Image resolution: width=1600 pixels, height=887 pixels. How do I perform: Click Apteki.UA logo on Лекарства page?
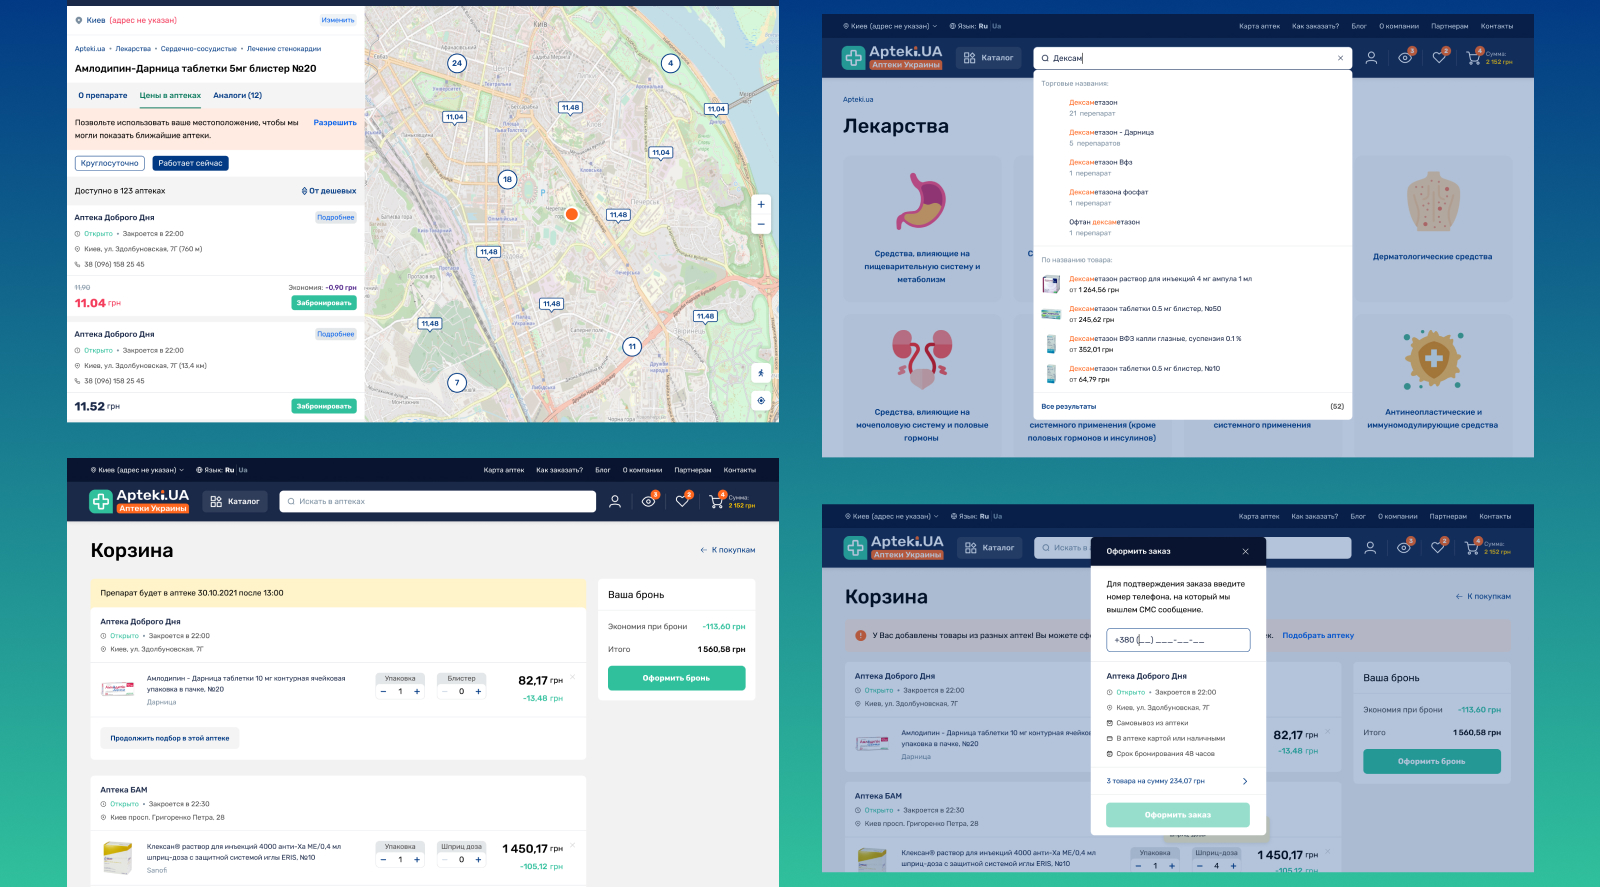pyautogui.click(x=892, y=57)
